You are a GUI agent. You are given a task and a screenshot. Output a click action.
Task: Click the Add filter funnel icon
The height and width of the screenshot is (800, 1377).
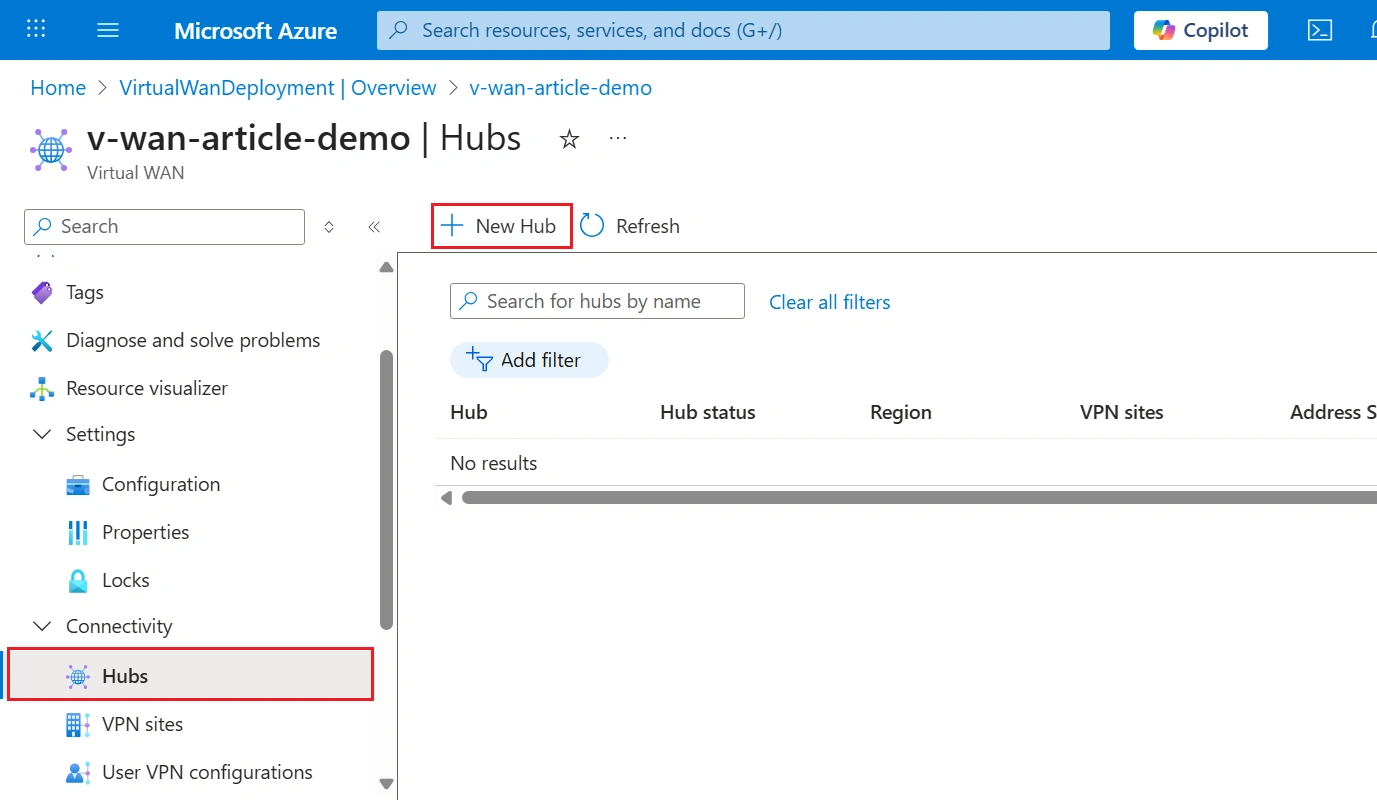[x=480, y=360]
